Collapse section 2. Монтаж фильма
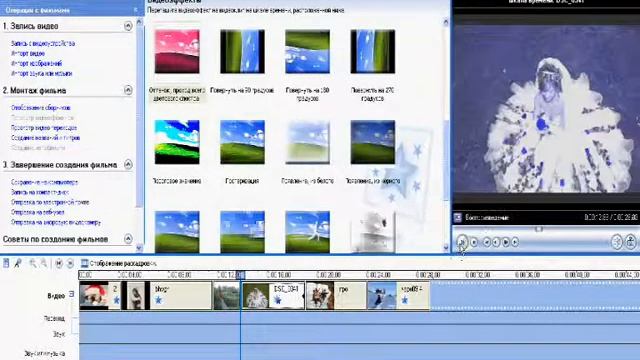The width and height of the screenshot is (640, 360). coord(128,90)
